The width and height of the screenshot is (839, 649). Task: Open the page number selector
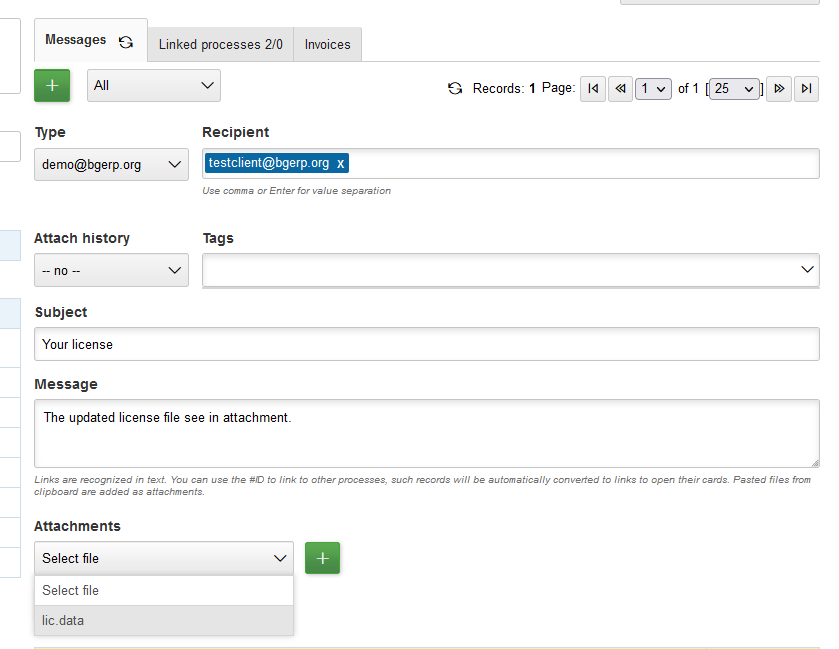point(653,88)
